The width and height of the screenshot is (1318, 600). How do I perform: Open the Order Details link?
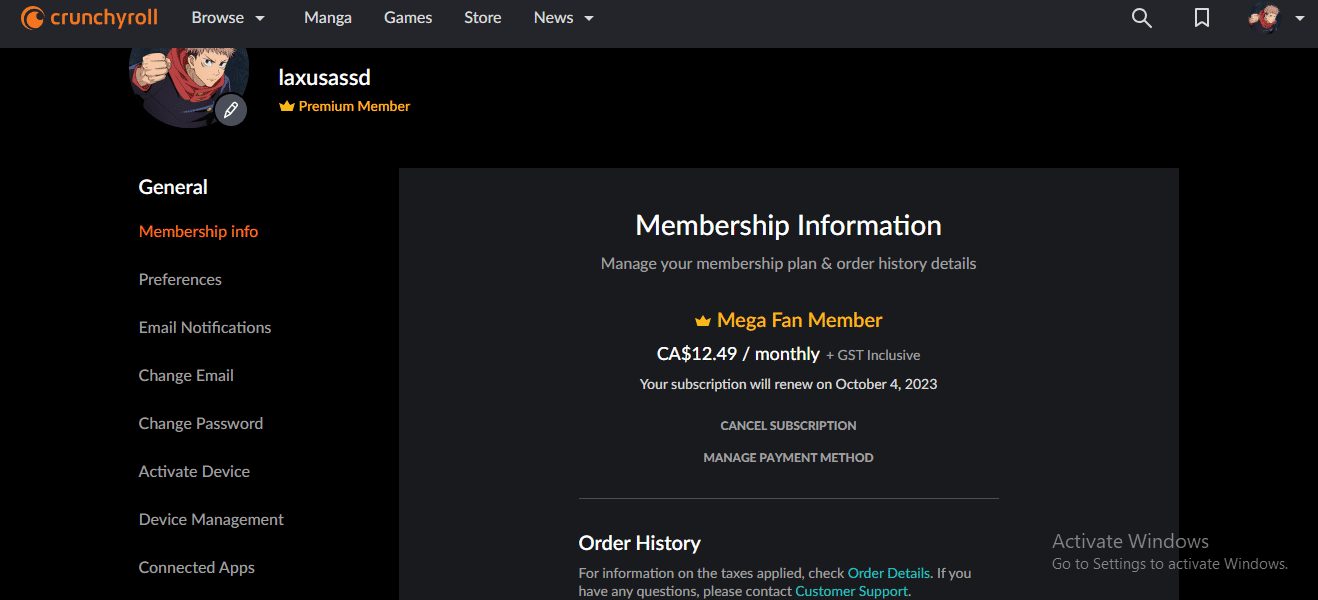pyautogui.click(x=889, y=573)
